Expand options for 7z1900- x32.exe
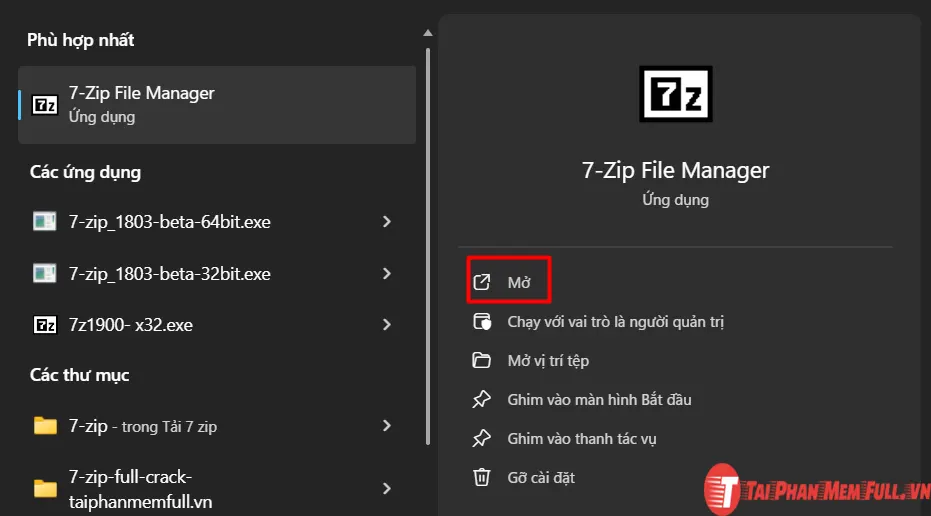931x516 pixels. [387, 325]
